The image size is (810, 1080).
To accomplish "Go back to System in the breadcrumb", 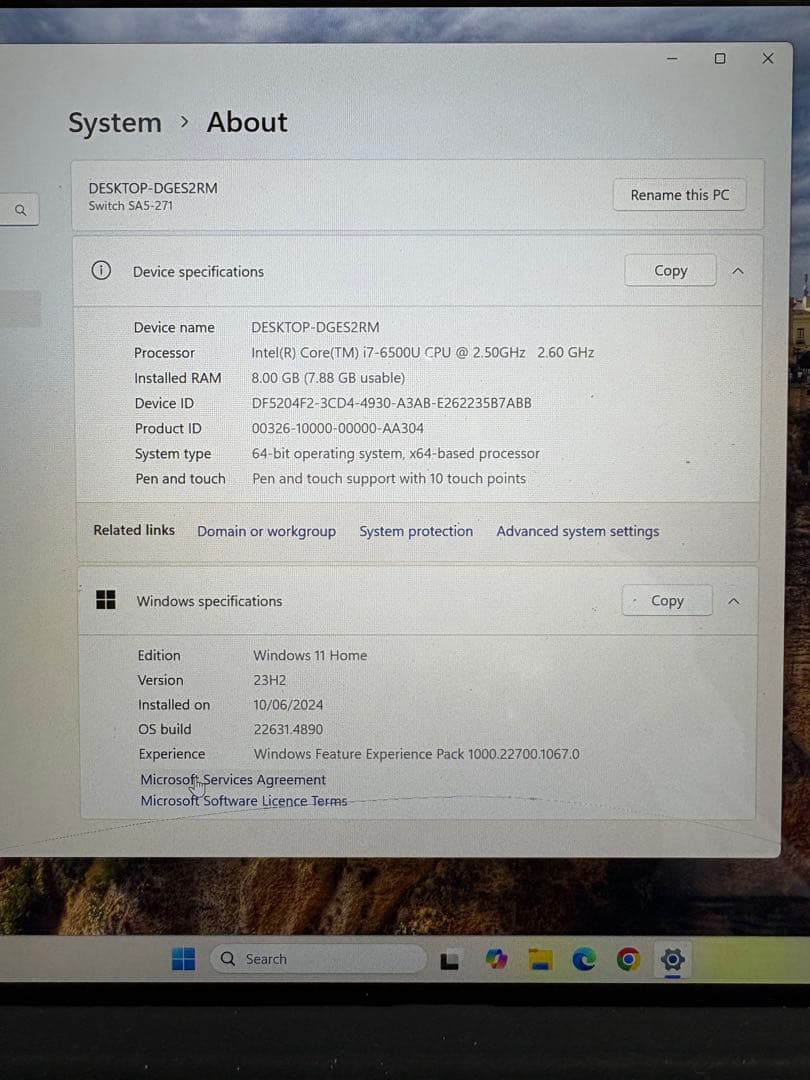I will point(114,122).
